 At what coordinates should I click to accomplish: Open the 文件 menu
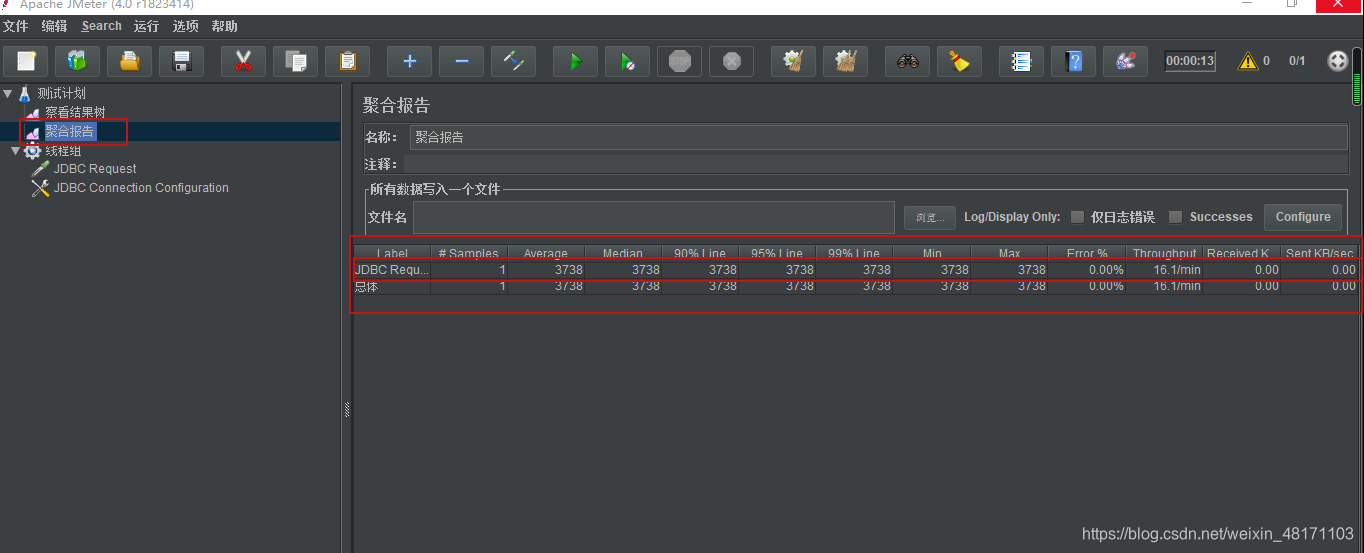pos(15,26)
